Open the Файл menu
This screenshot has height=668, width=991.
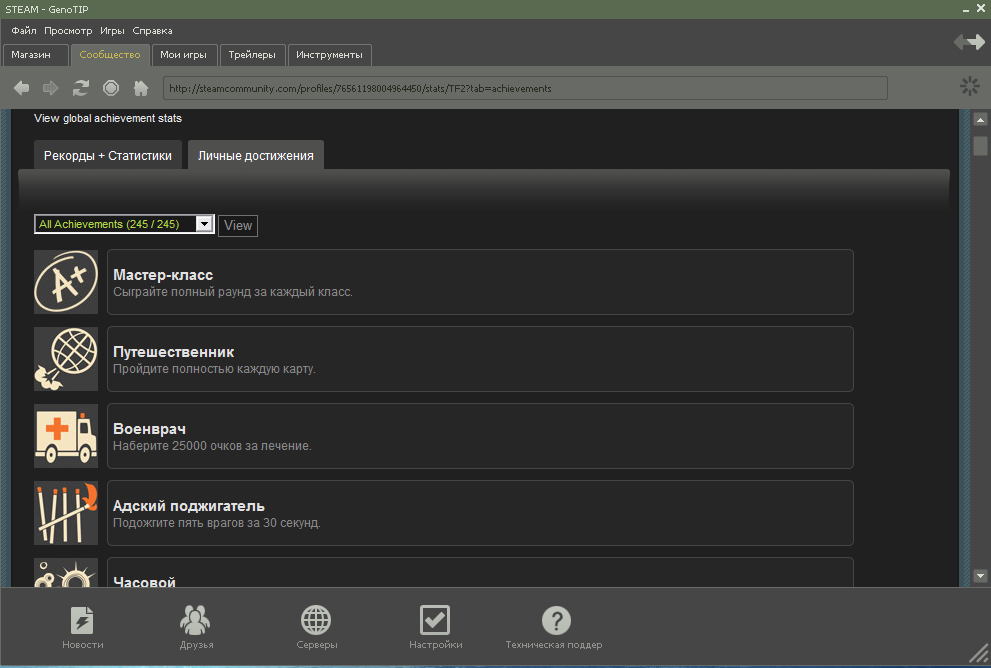(x=23, y=30)
